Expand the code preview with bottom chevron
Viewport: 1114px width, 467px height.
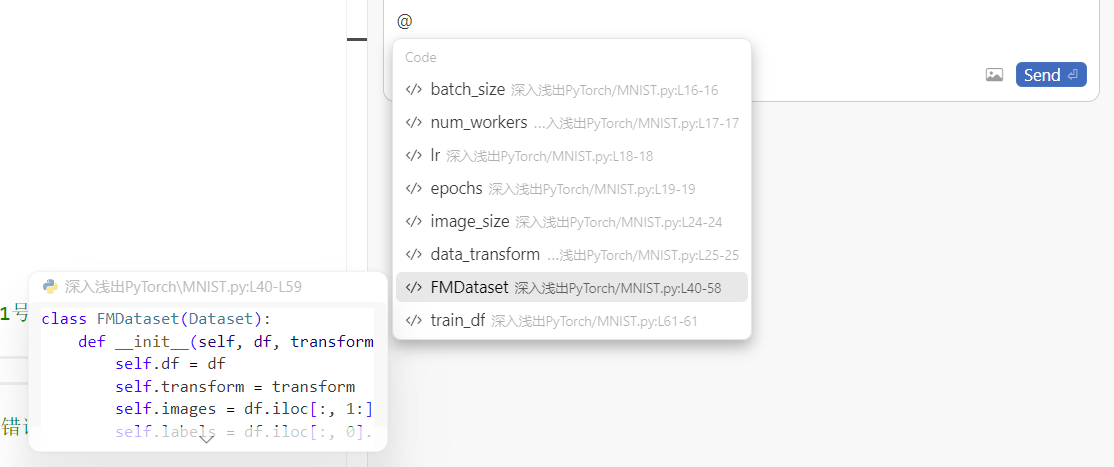coord(207,438)
